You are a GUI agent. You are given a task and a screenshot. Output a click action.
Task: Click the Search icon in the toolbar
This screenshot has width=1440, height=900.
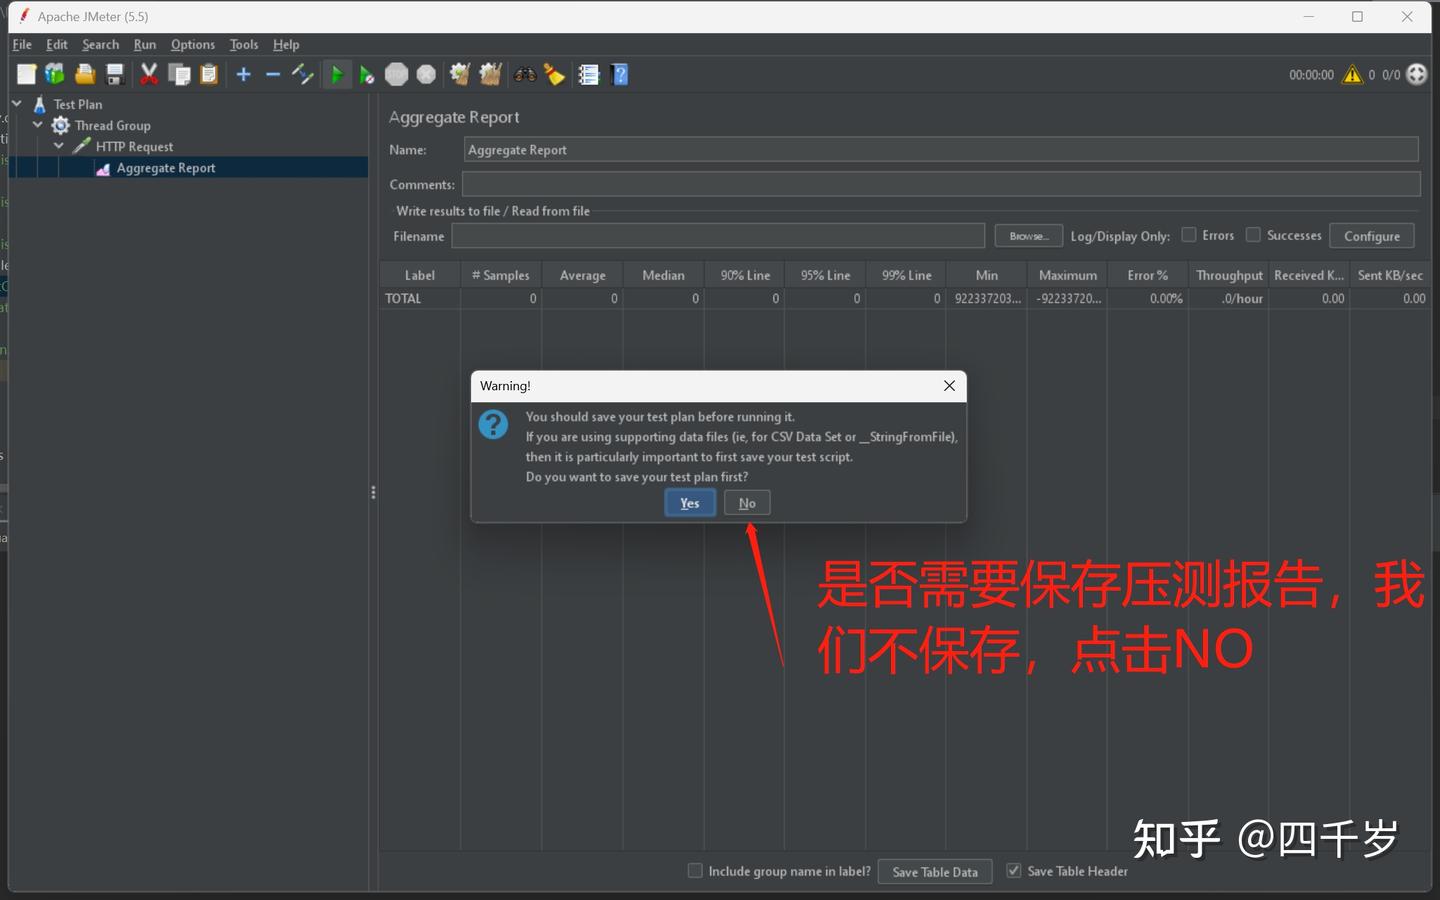pos(524,74)
